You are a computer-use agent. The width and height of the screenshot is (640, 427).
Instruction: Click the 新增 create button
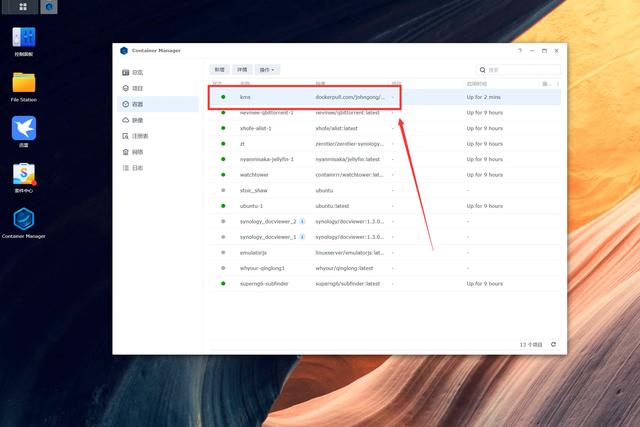pyautogui.click(x=220, y=70)
